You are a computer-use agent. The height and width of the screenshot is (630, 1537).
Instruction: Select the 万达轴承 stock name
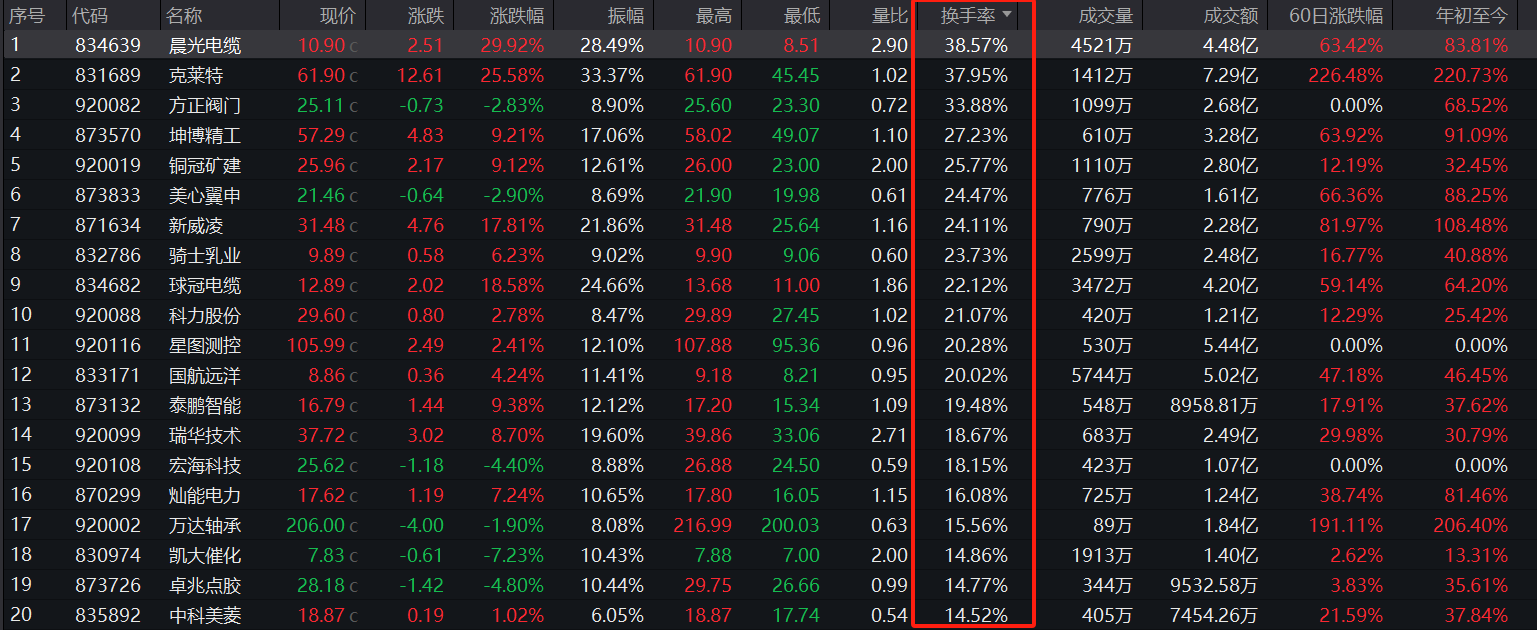point(205,525)
